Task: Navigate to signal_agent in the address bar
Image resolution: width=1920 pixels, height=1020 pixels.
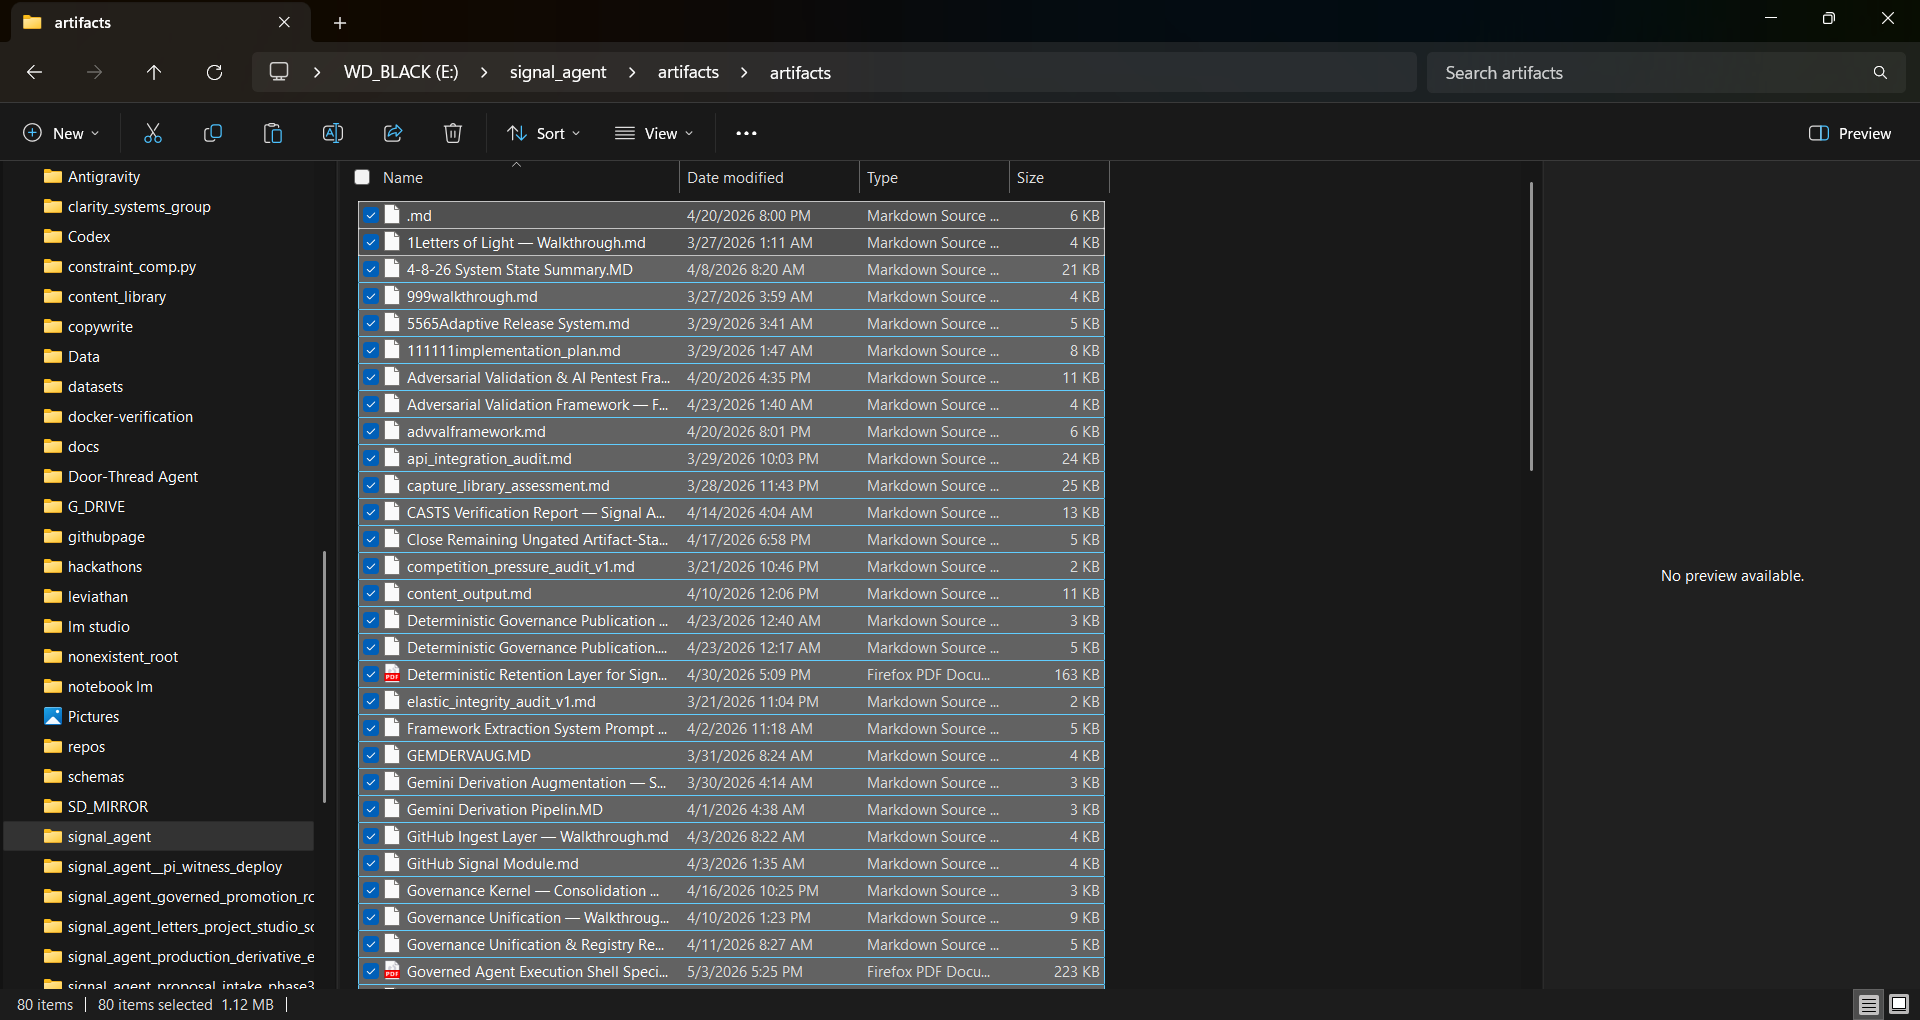Action: [558, 72]
